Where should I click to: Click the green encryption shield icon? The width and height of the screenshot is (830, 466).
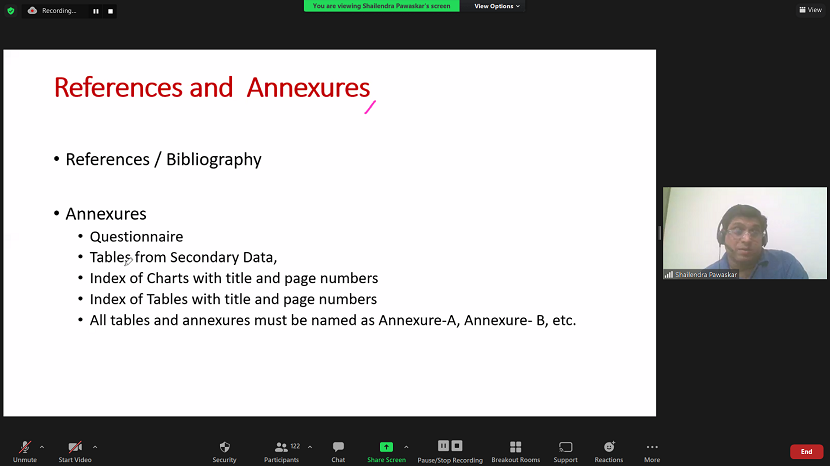[10, 11]
